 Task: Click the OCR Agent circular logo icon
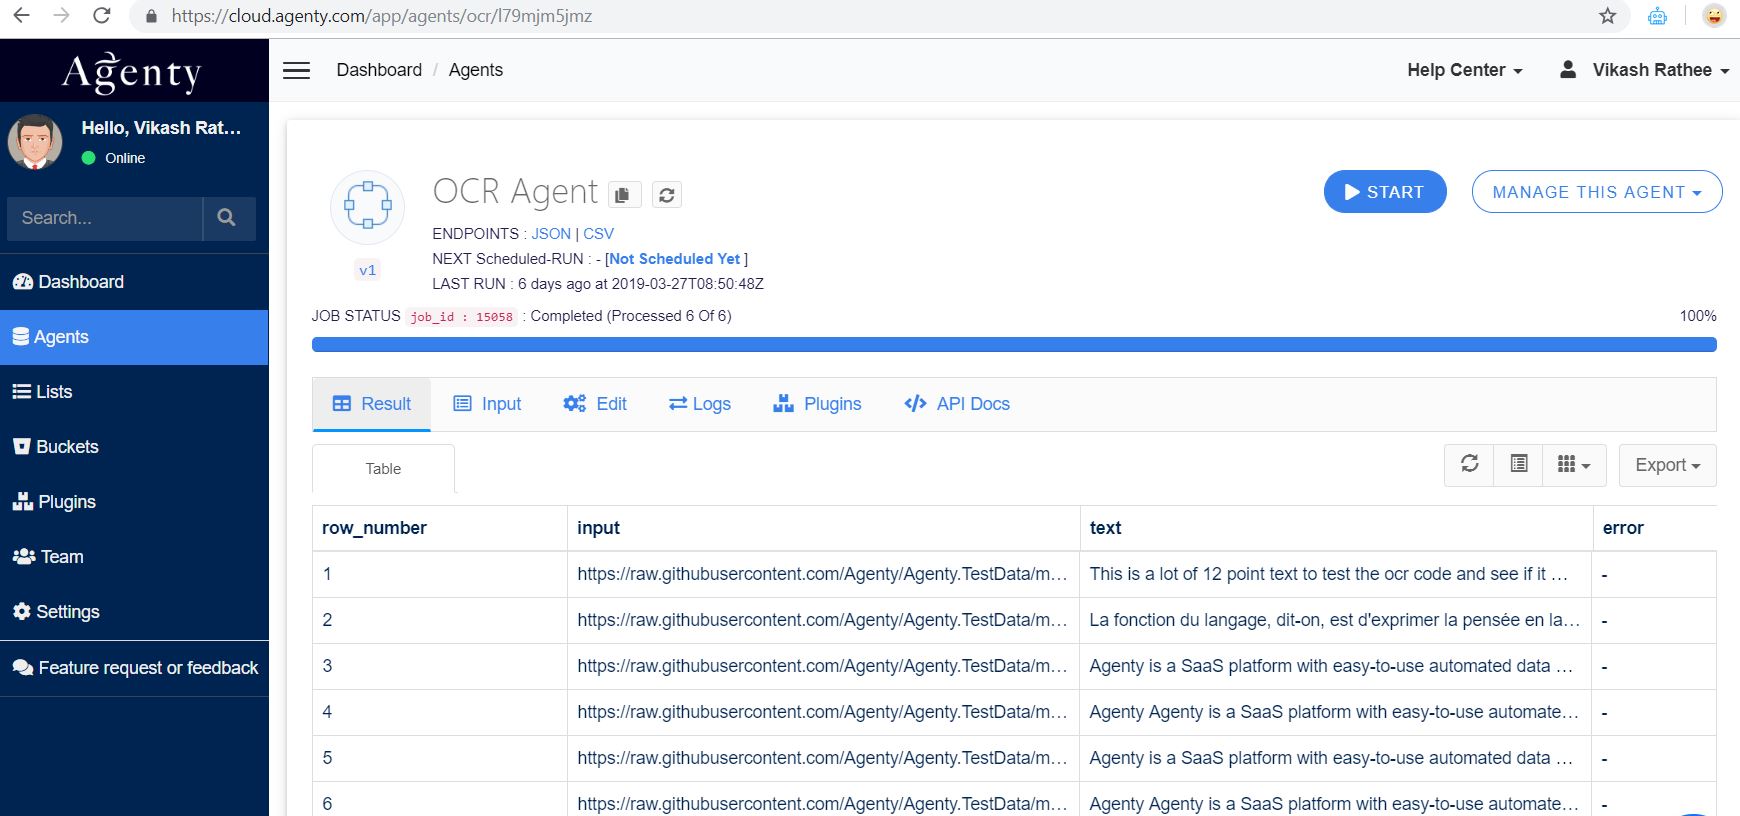(x=367, y=206)
